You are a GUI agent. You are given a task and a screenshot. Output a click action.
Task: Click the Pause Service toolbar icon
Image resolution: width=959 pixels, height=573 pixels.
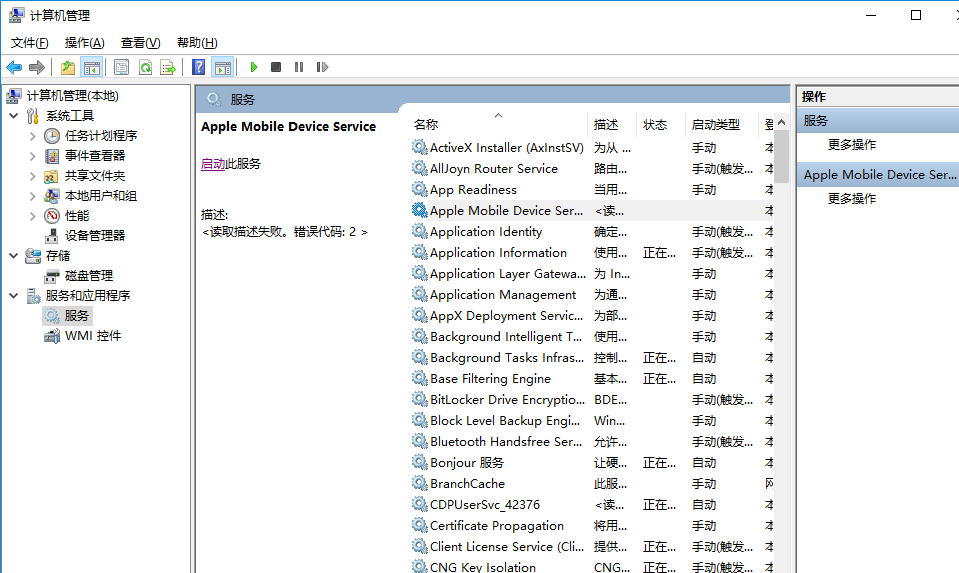point(299,67)
